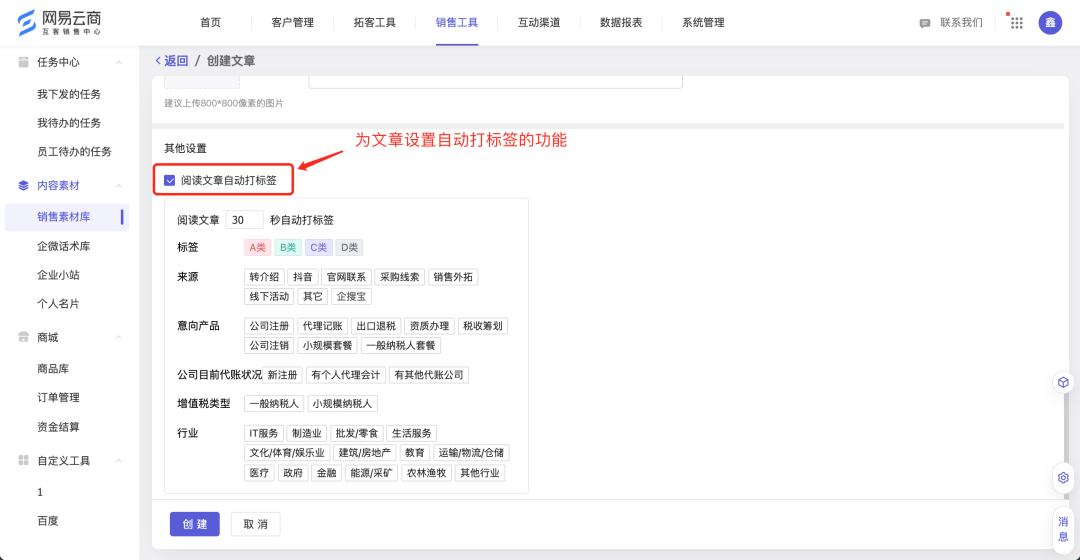
Task: Select the 有个人代理会计 tag
Action: coord(346,375)
